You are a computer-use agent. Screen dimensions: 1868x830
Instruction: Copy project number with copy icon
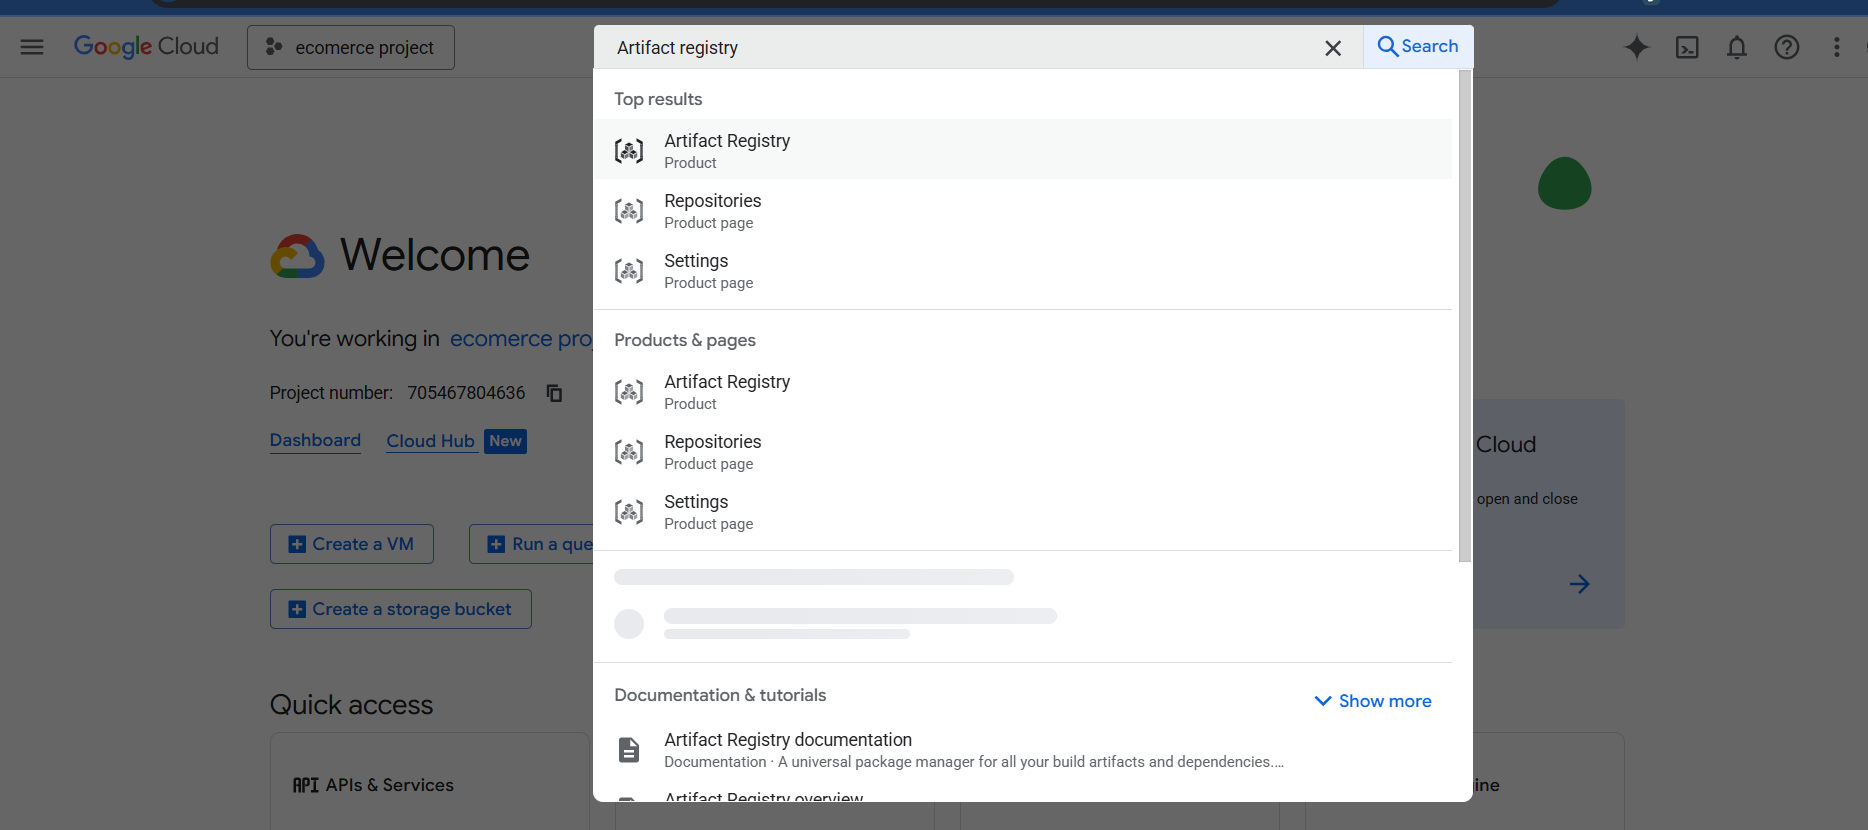tap(554, 393)
